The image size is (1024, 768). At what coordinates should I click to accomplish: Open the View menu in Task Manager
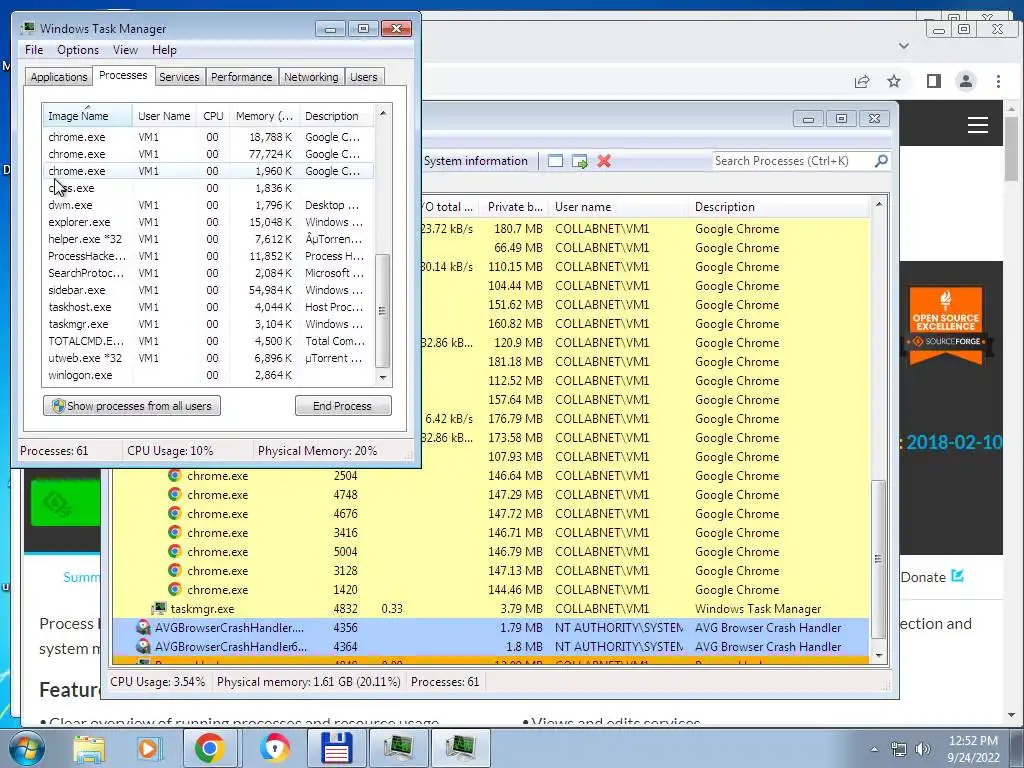pyautogui.click(x=125, y=50)
